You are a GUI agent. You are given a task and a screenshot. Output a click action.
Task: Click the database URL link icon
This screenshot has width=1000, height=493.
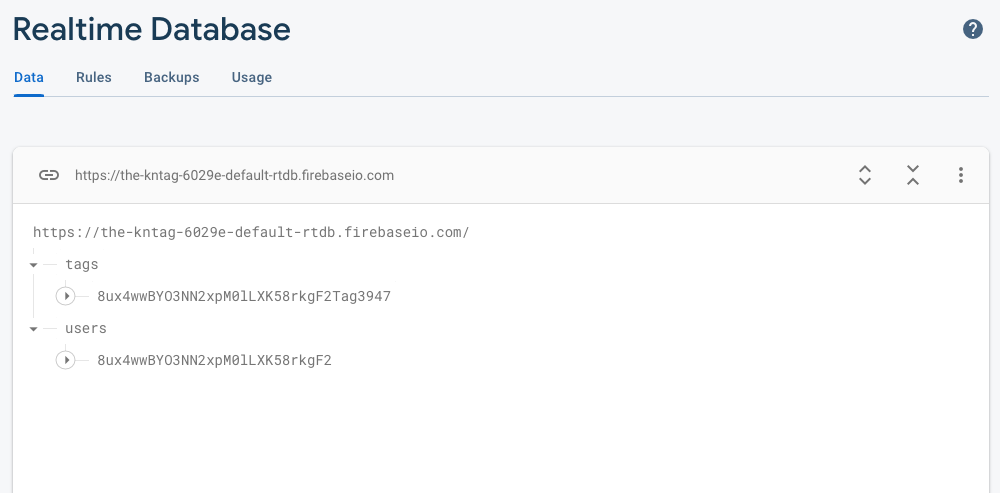pyautogui.click(x=49, y=175)
